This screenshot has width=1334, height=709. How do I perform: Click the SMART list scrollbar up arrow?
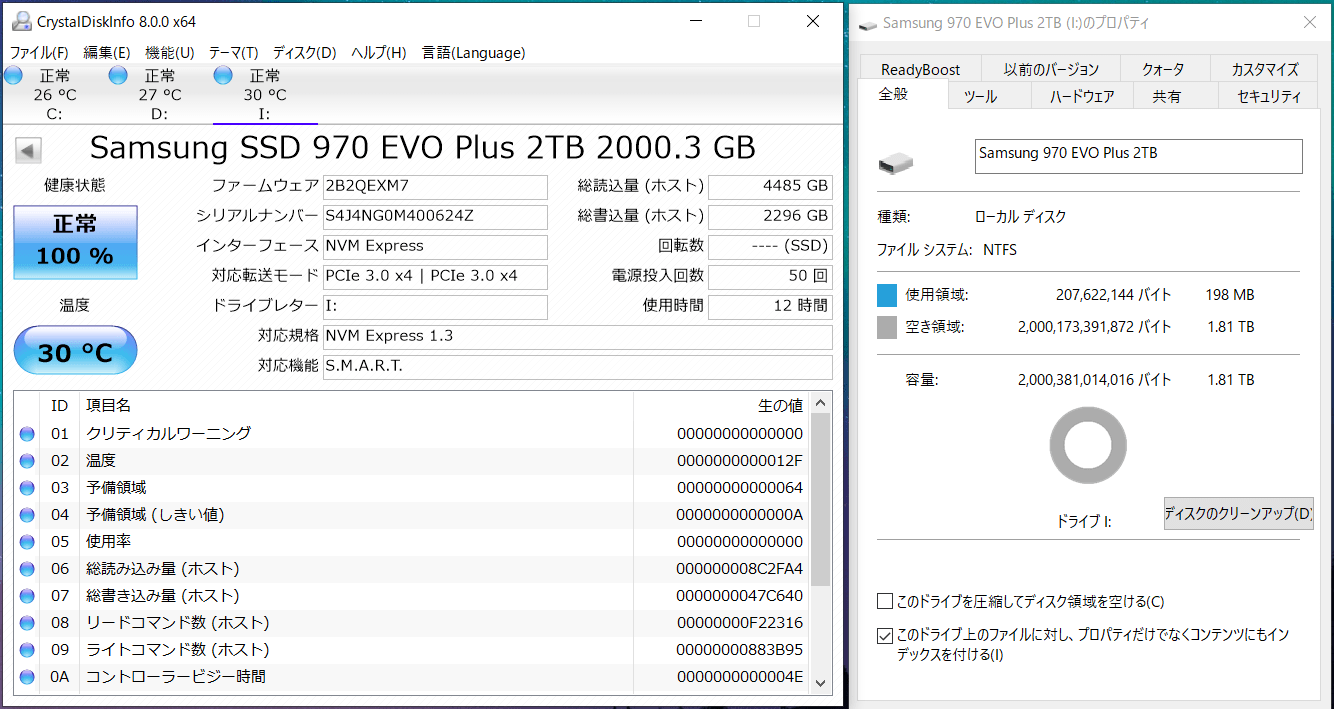821,404
